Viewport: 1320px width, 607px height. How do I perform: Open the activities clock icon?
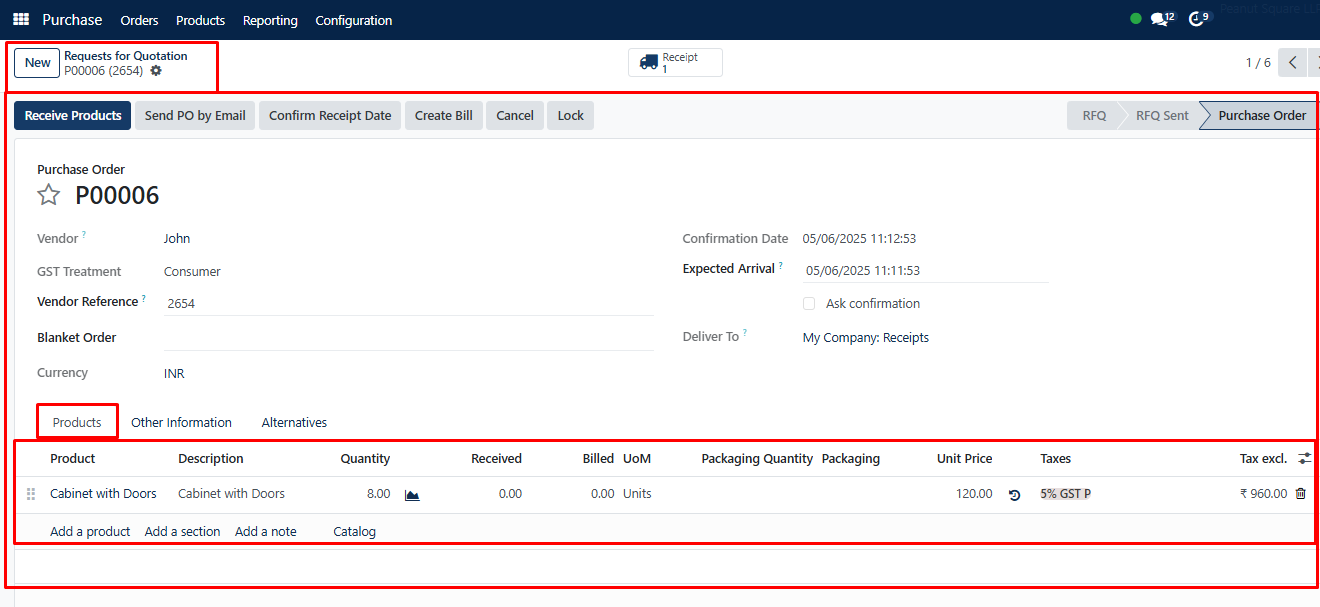1198,19
